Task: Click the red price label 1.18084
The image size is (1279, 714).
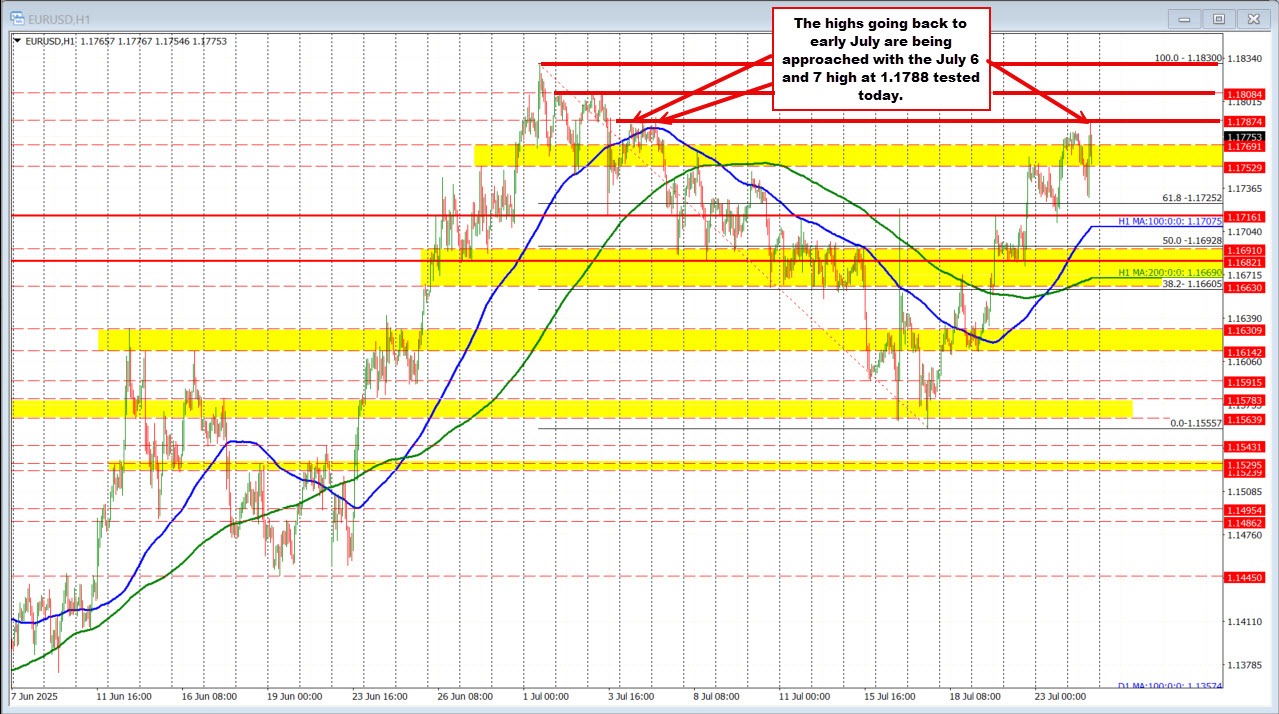Action: point(1245,93)
